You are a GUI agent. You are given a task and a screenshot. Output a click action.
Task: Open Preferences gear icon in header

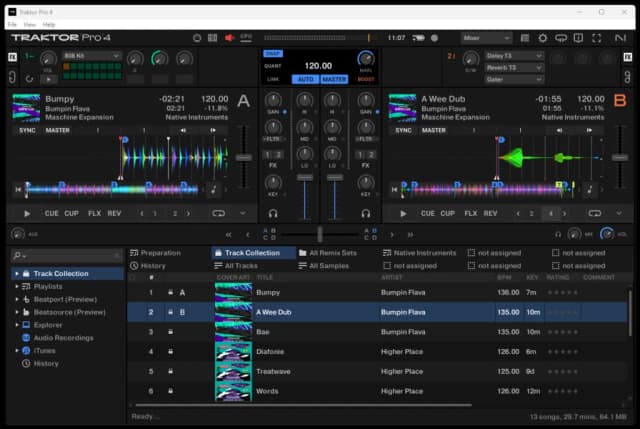tap(543, 38)
